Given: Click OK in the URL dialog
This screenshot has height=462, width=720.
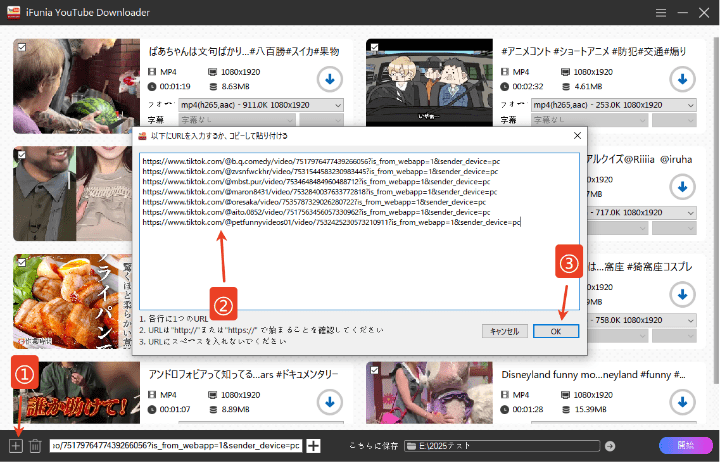Looking at the screenshot, I should (x=556, y=331).
